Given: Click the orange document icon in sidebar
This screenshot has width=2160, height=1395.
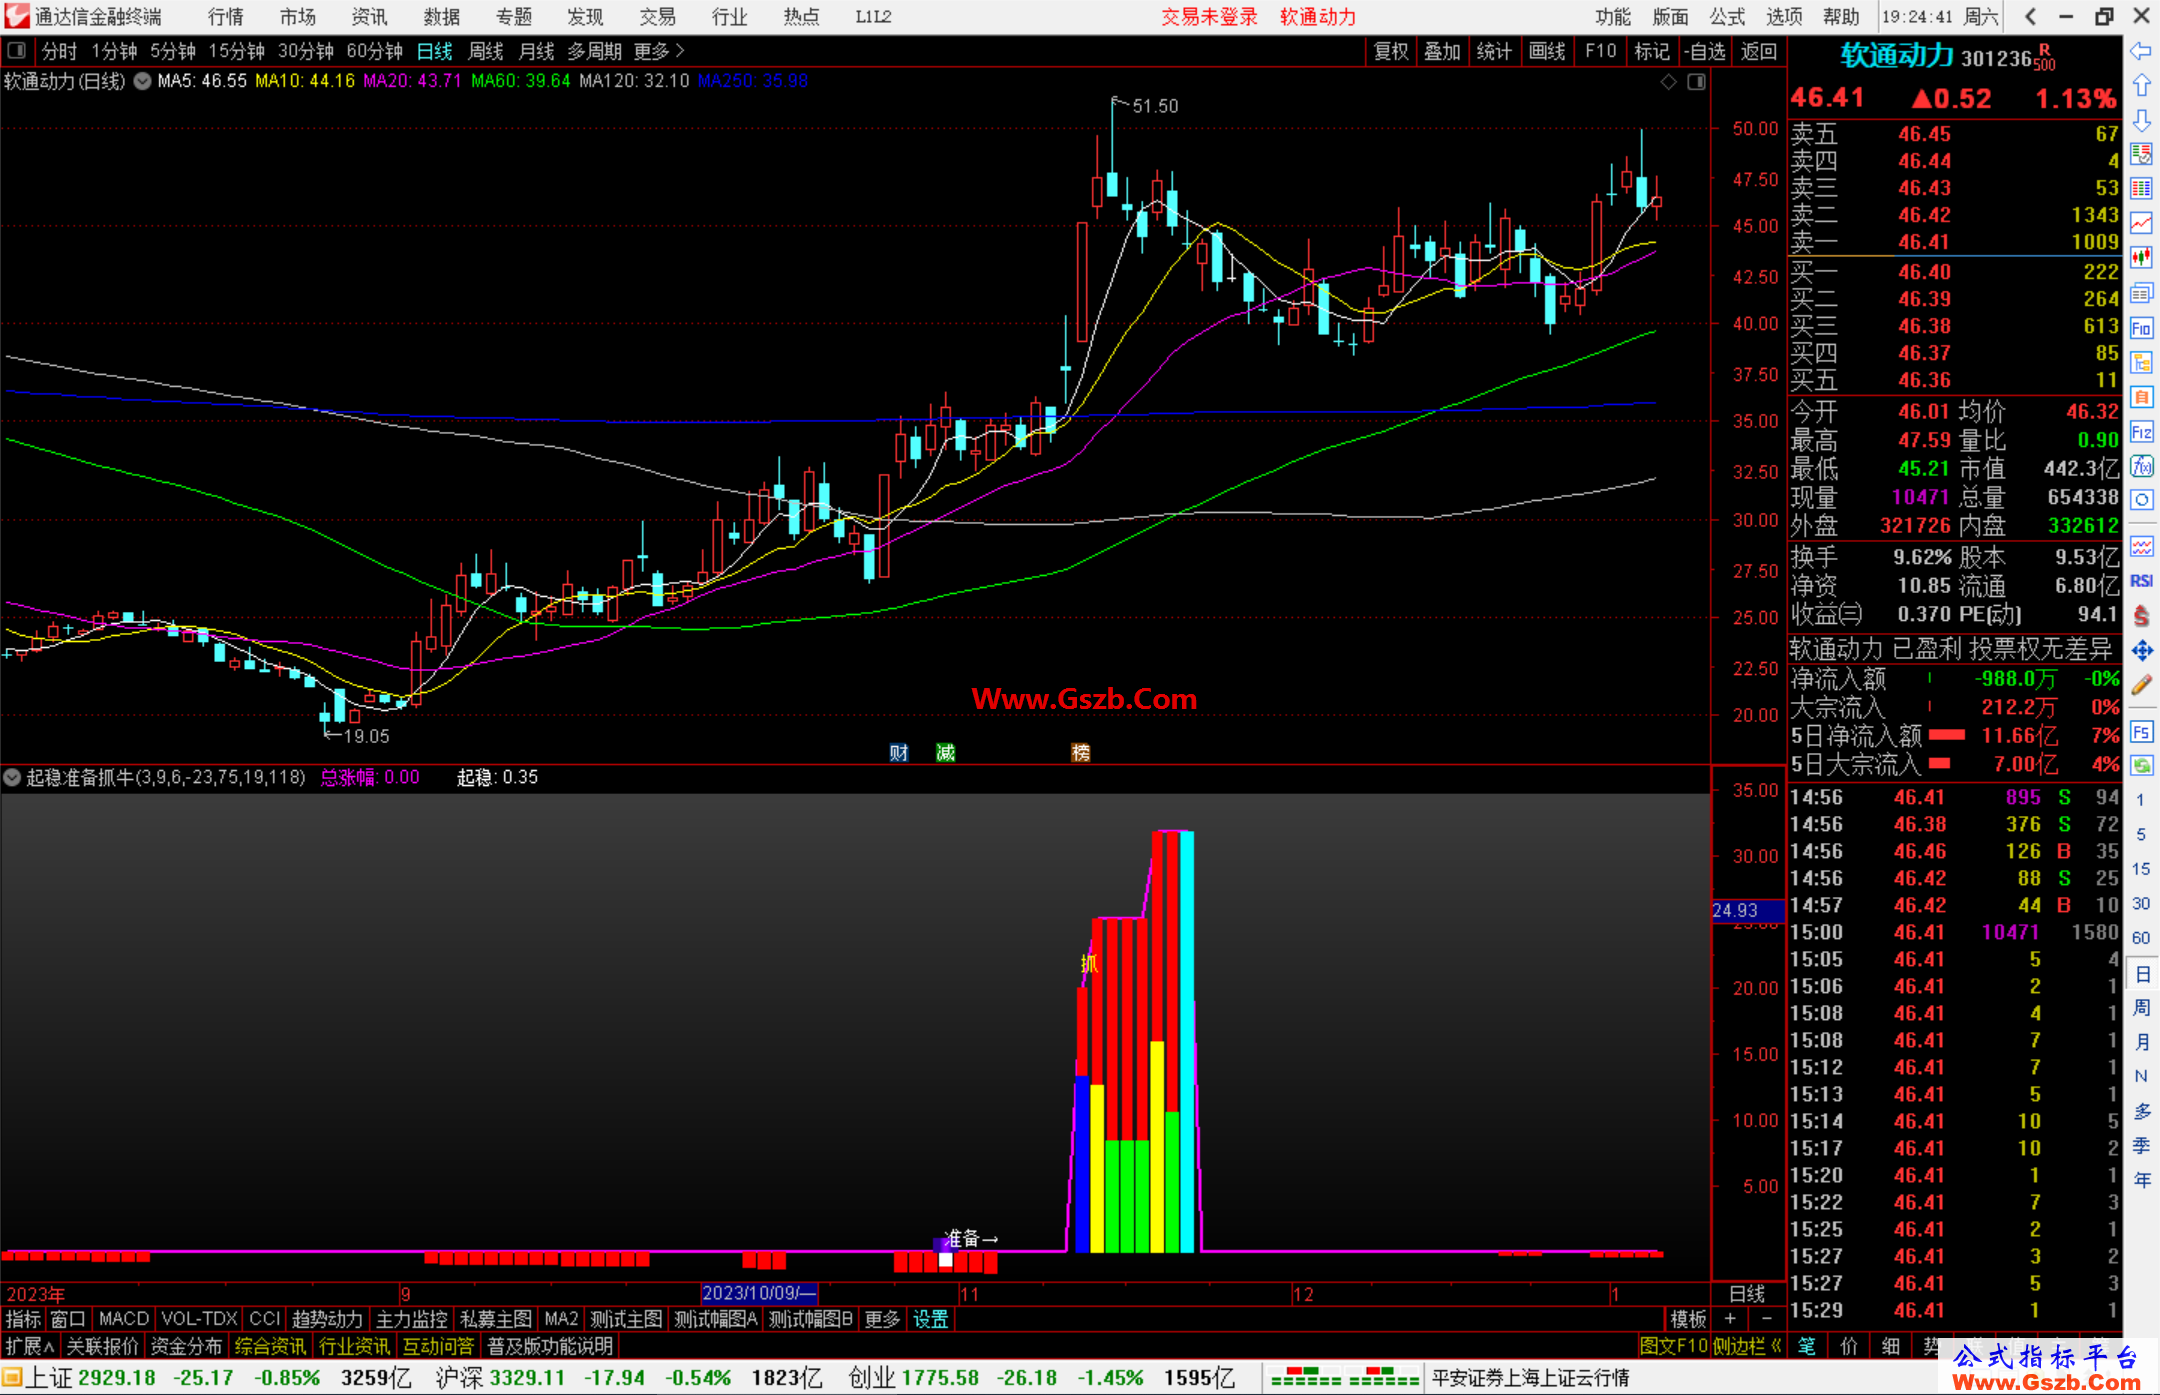Looking at the screenshot, I should pos(2141,397).
